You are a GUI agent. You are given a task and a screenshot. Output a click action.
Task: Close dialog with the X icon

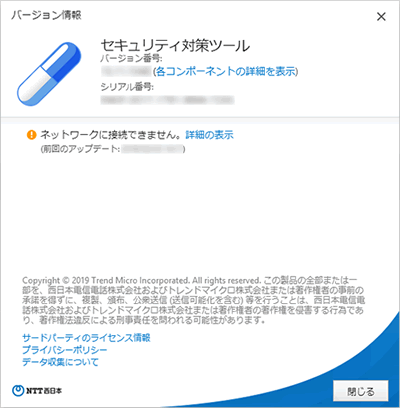[381, 16]
